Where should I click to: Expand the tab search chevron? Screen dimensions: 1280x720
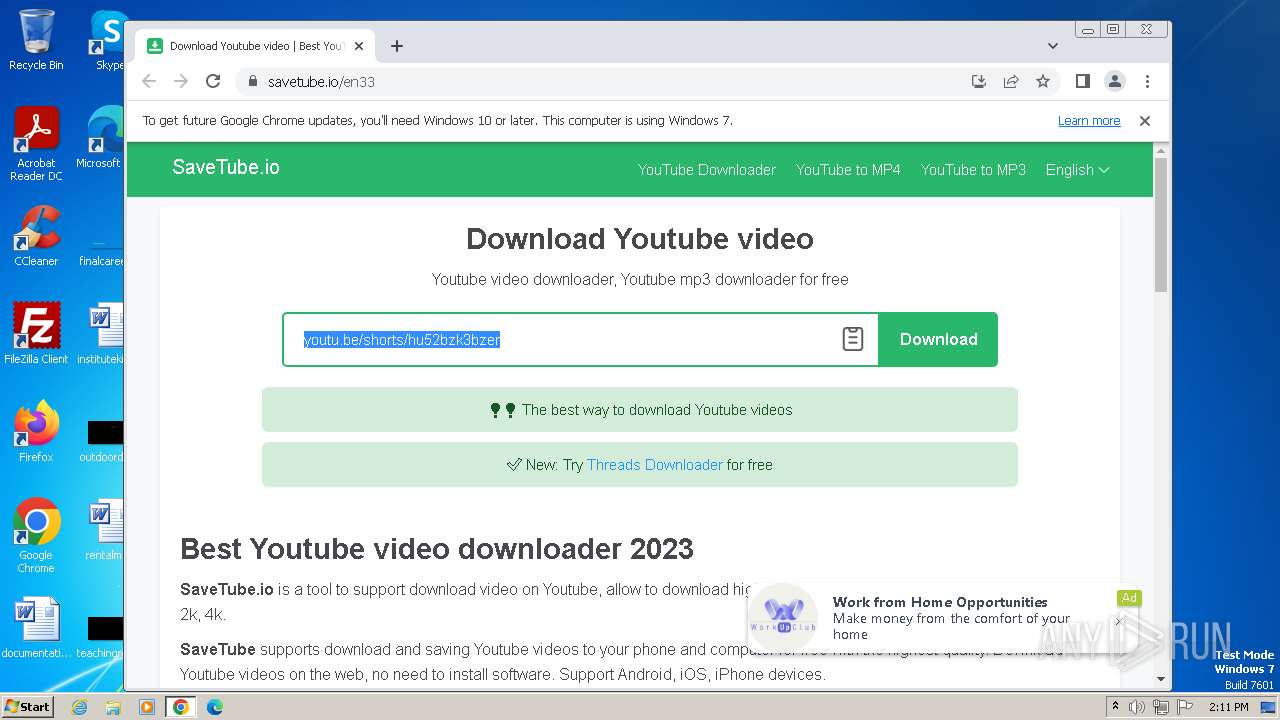[1053, 46]
